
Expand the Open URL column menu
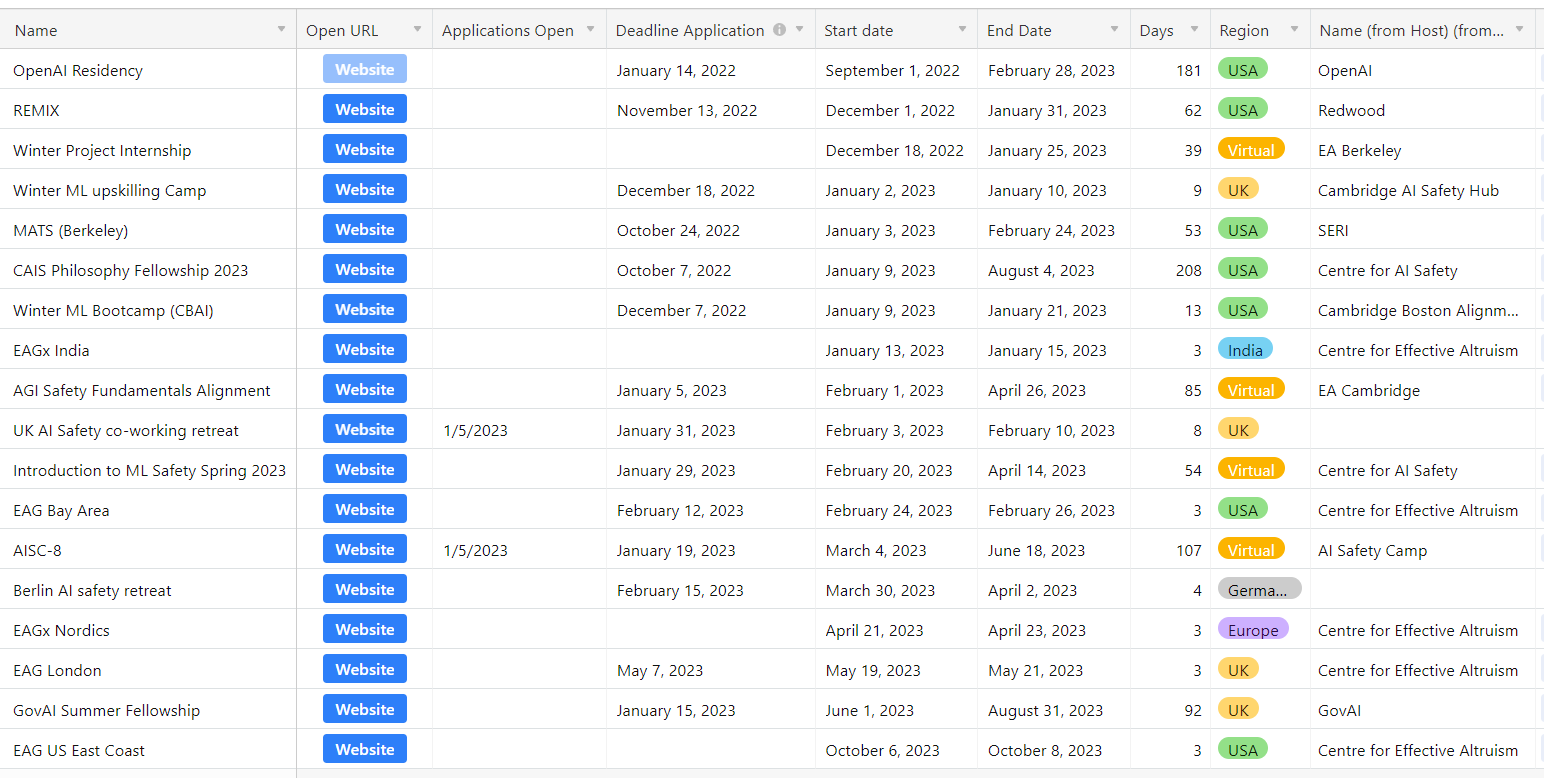click(x=417, y=30)
